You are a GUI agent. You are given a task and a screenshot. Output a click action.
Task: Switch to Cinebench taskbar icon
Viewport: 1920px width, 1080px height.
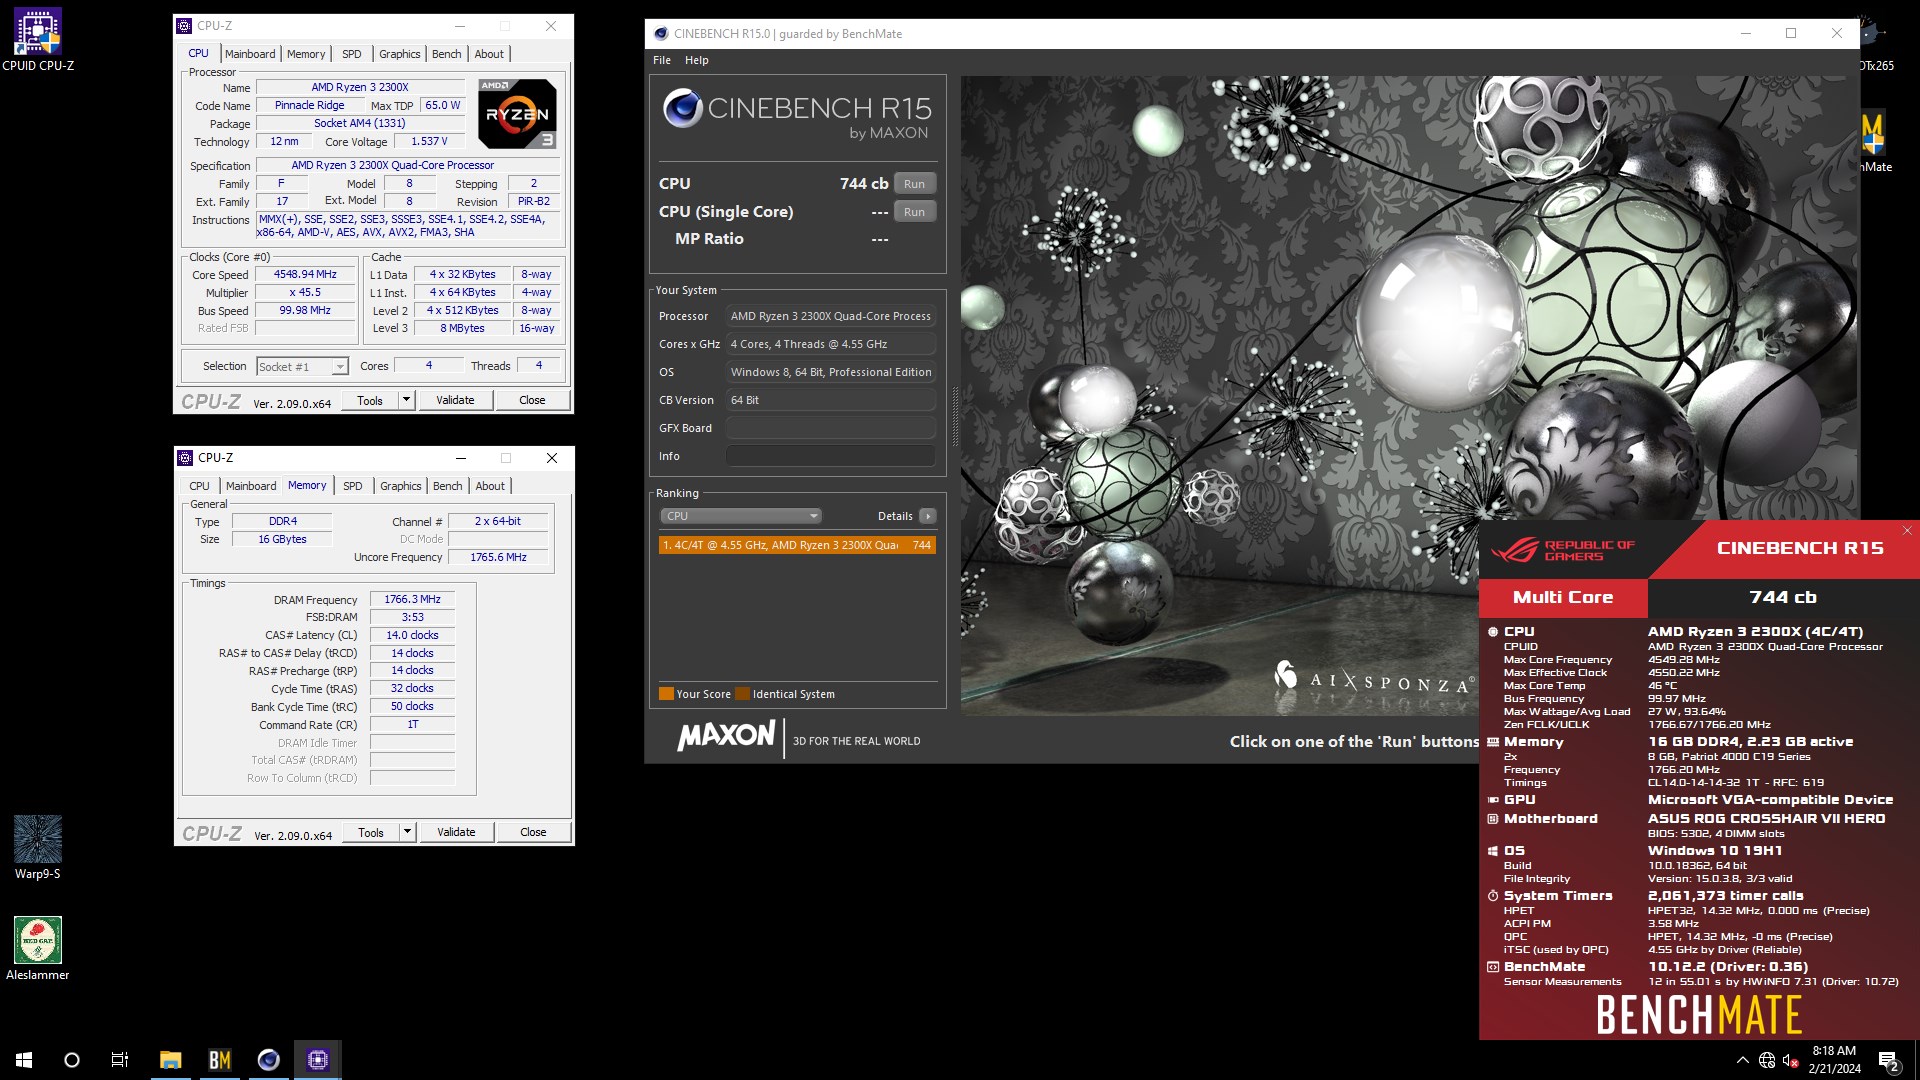(x=269, y=1060)
